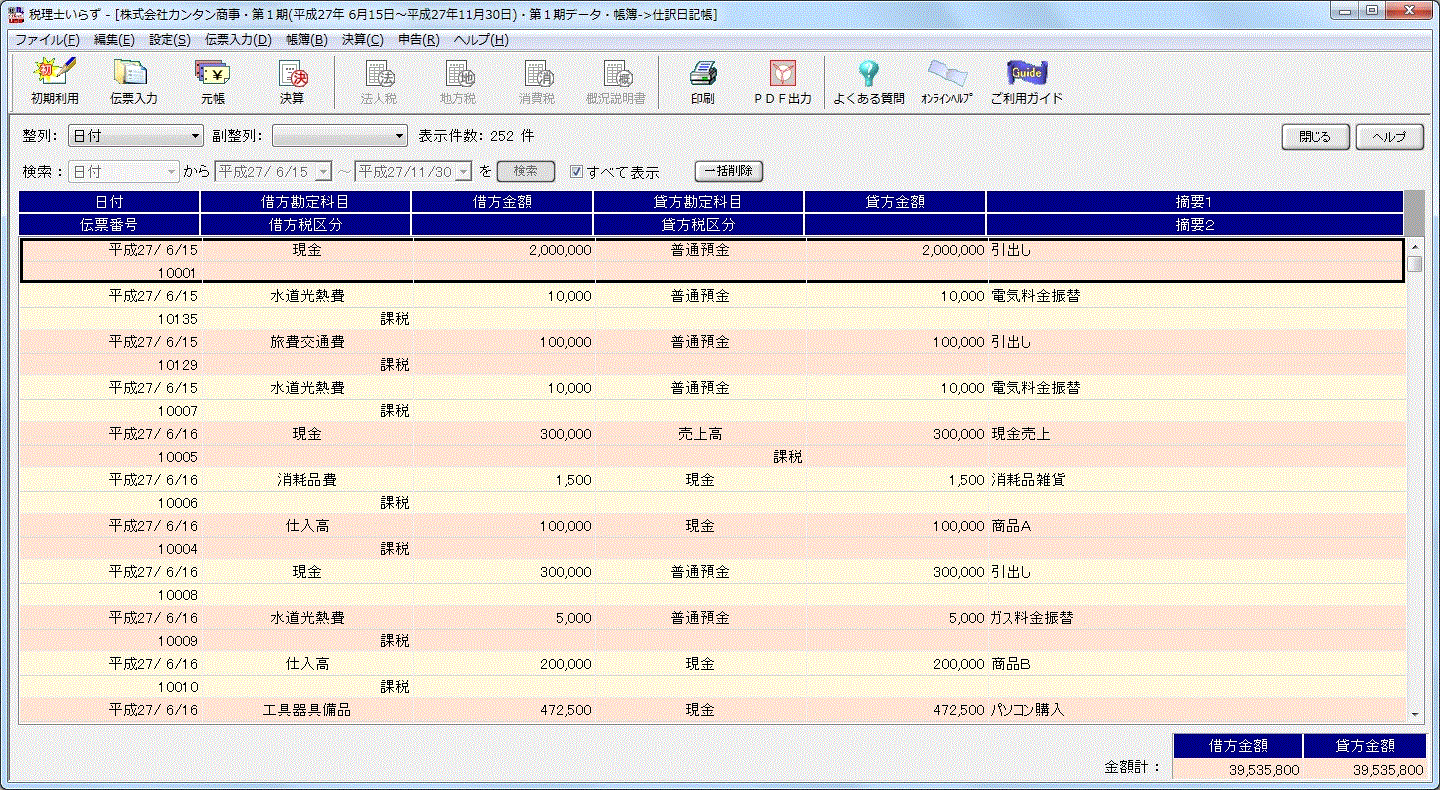Click the ヘルプ button at top right
This screenshot has height=790, width=1440.
coord(1389,137)
